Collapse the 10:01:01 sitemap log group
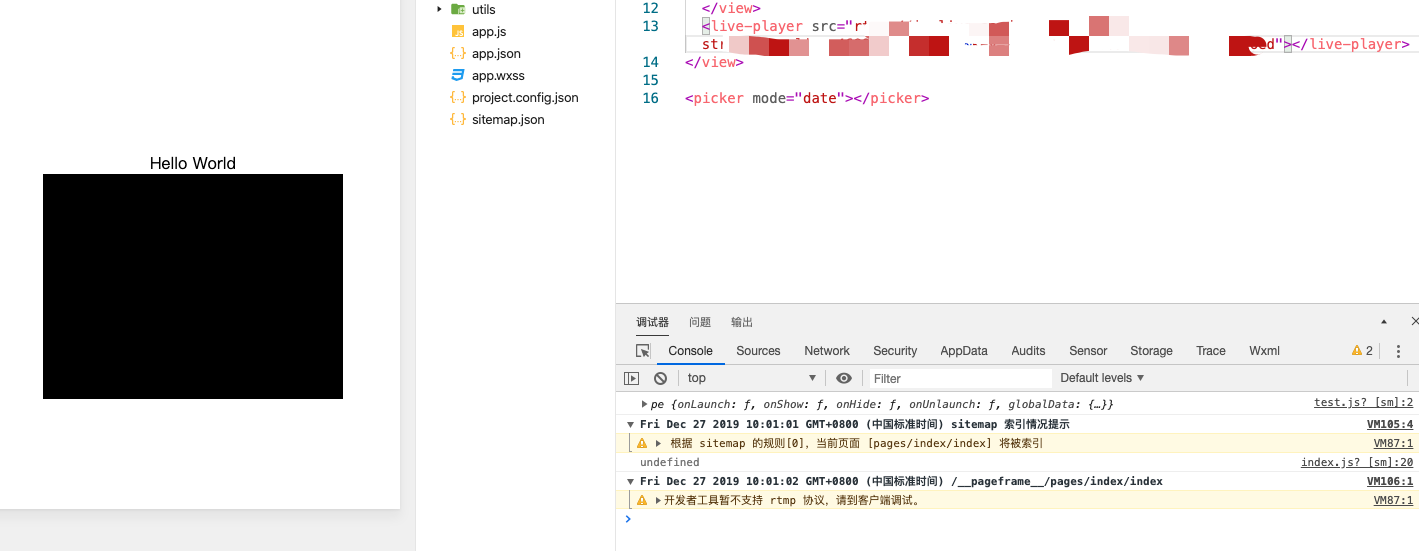The width and height of the screenshot is (1419, 551). tap(631, 425)
